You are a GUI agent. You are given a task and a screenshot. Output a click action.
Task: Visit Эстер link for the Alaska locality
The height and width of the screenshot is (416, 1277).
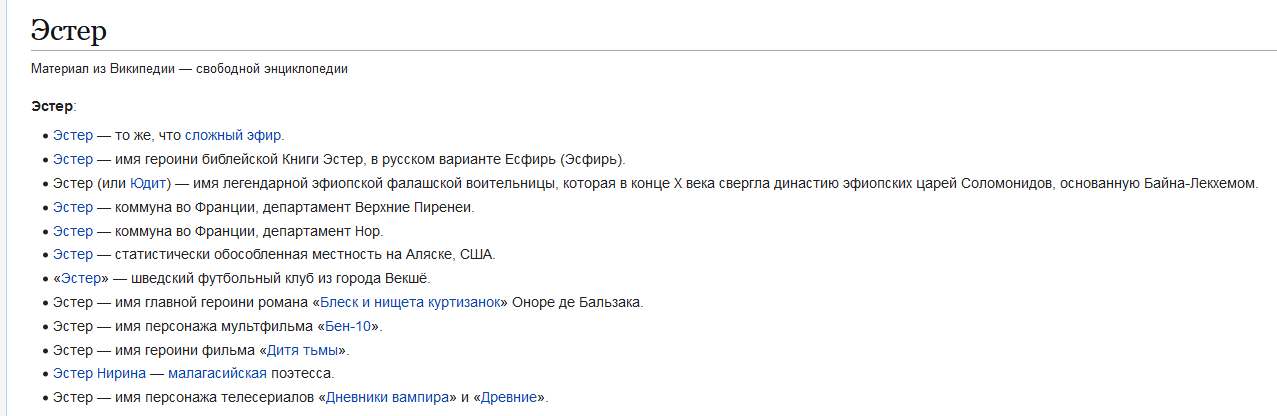[72, 255]
